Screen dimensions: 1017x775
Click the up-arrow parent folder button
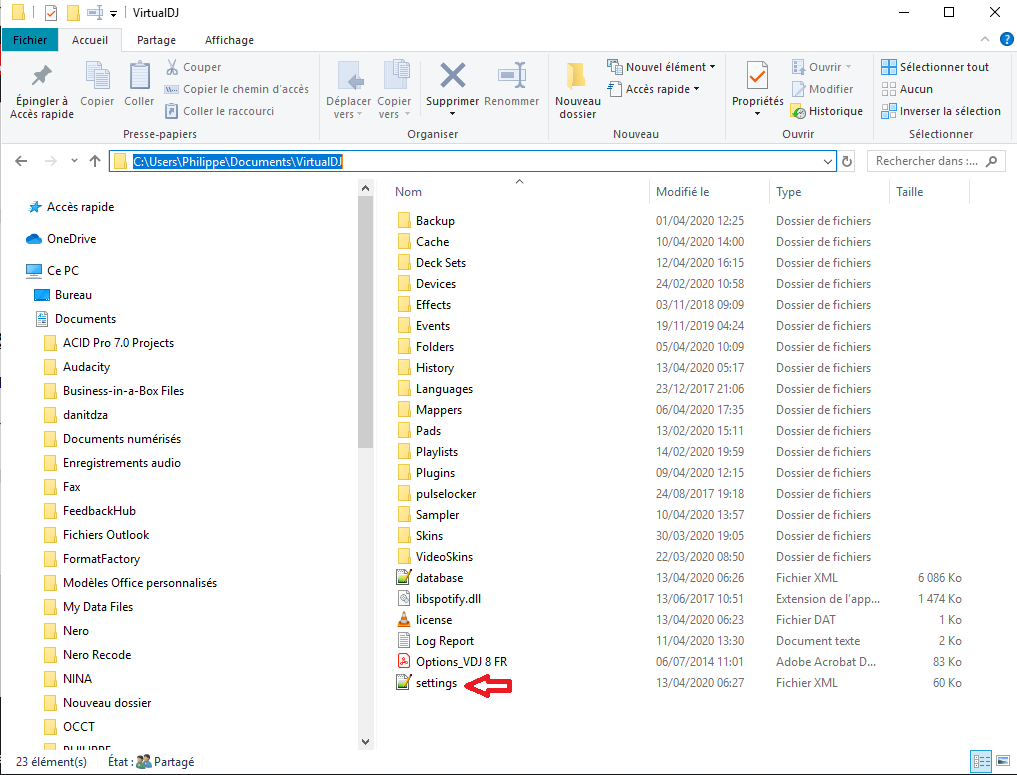[x=95, y=161]
